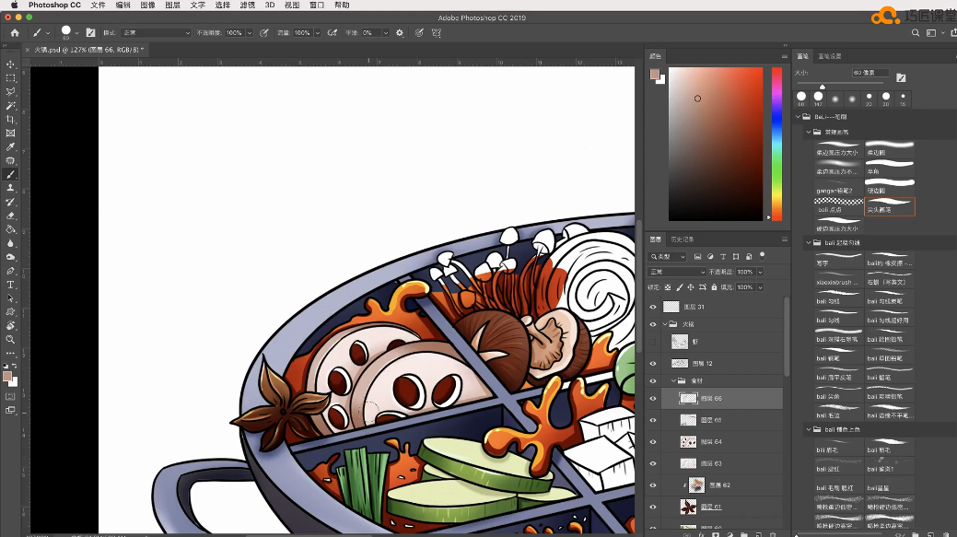Select the History Brush tool

[x=10, y=202]
